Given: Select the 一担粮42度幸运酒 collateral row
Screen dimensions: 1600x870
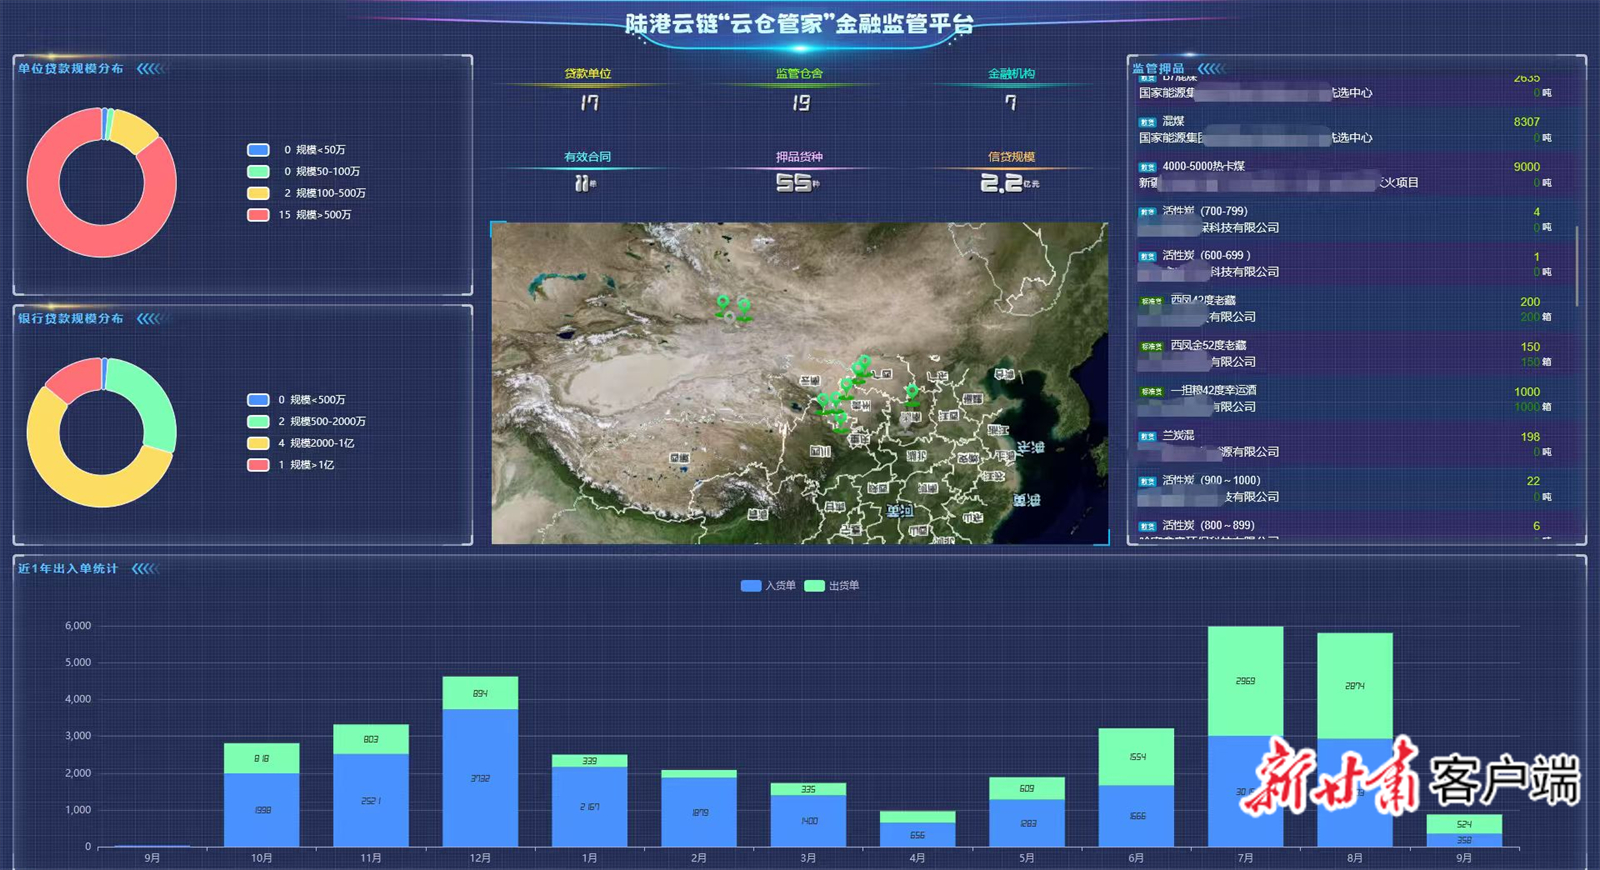Looking at the screenshot, I should pos(1350,398).
